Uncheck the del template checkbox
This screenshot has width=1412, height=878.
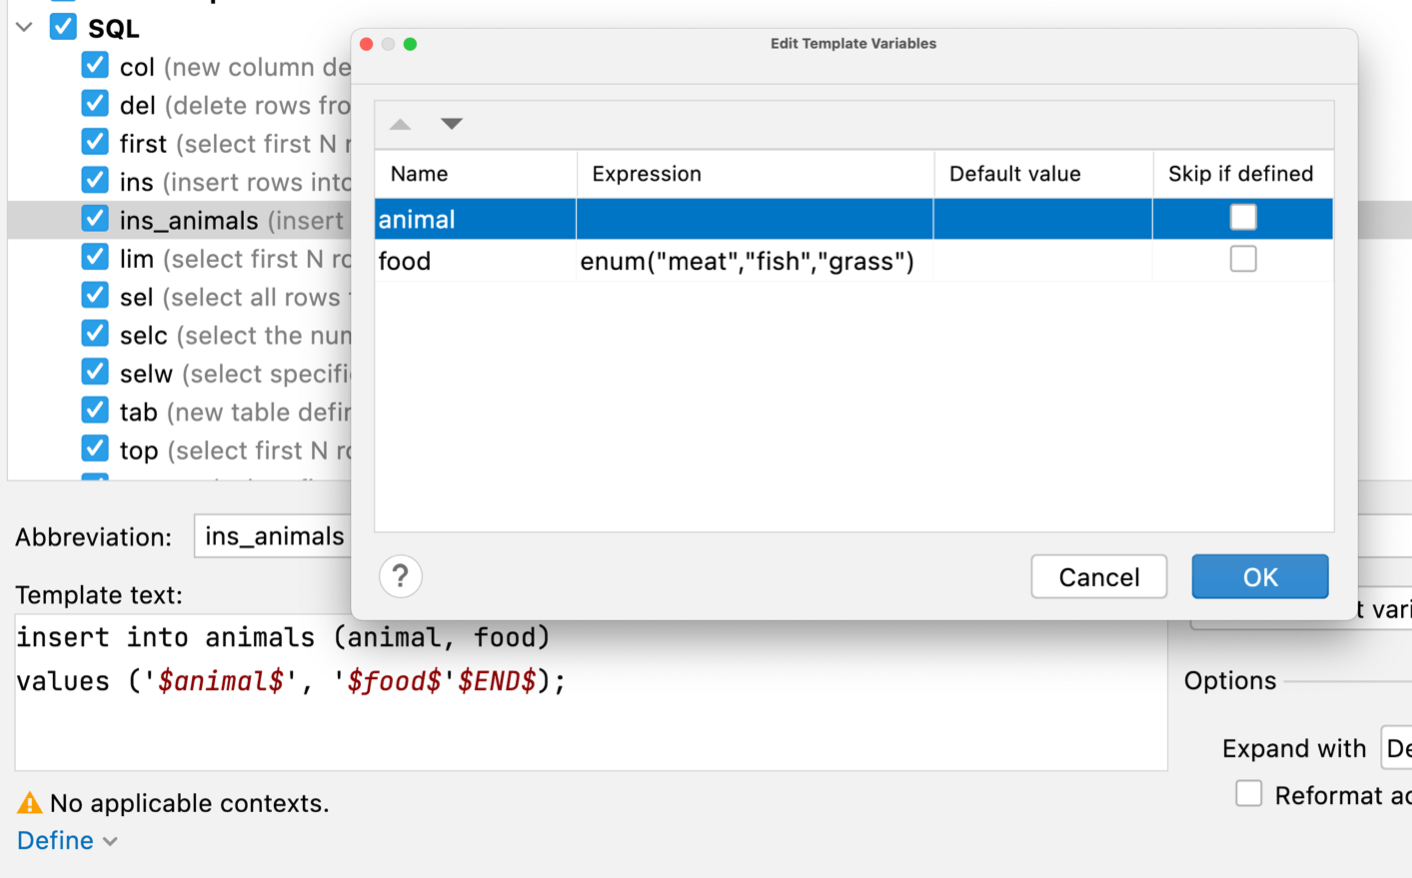click(x=95, y=103)
